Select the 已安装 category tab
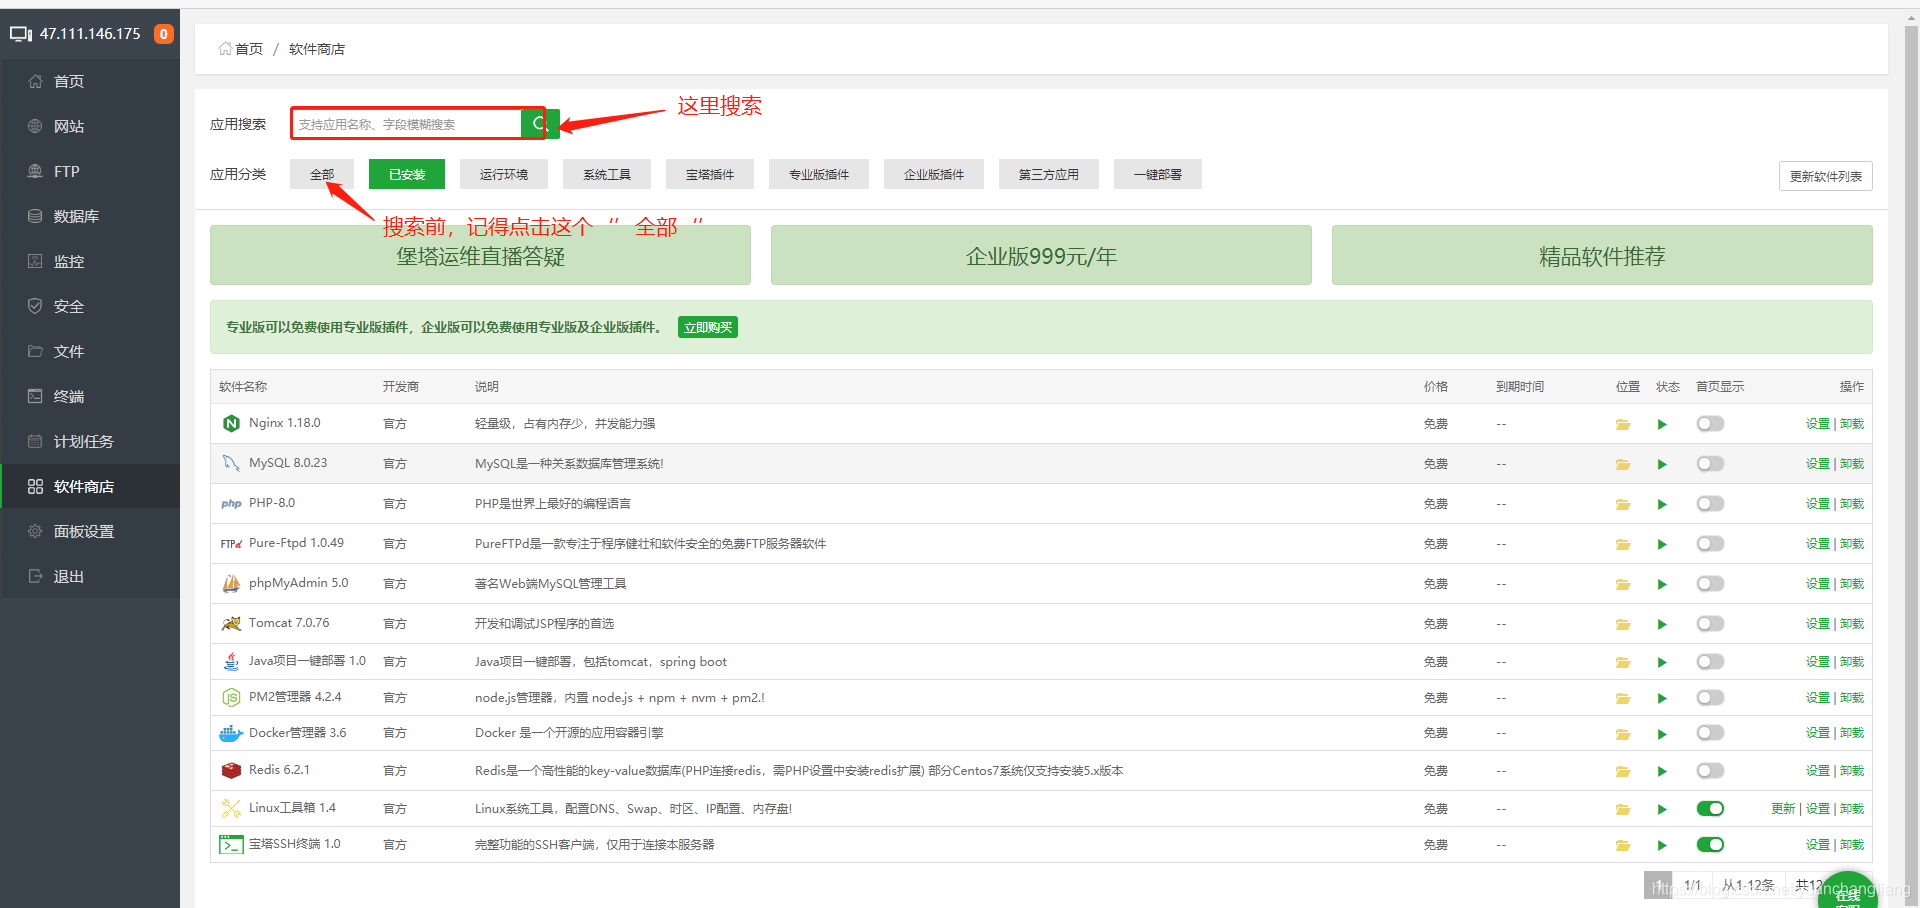 (407, 174)
